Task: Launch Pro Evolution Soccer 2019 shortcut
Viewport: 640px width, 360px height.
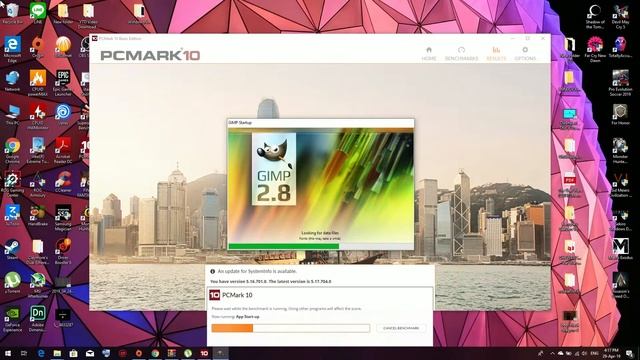Action: tap(620, 83)
